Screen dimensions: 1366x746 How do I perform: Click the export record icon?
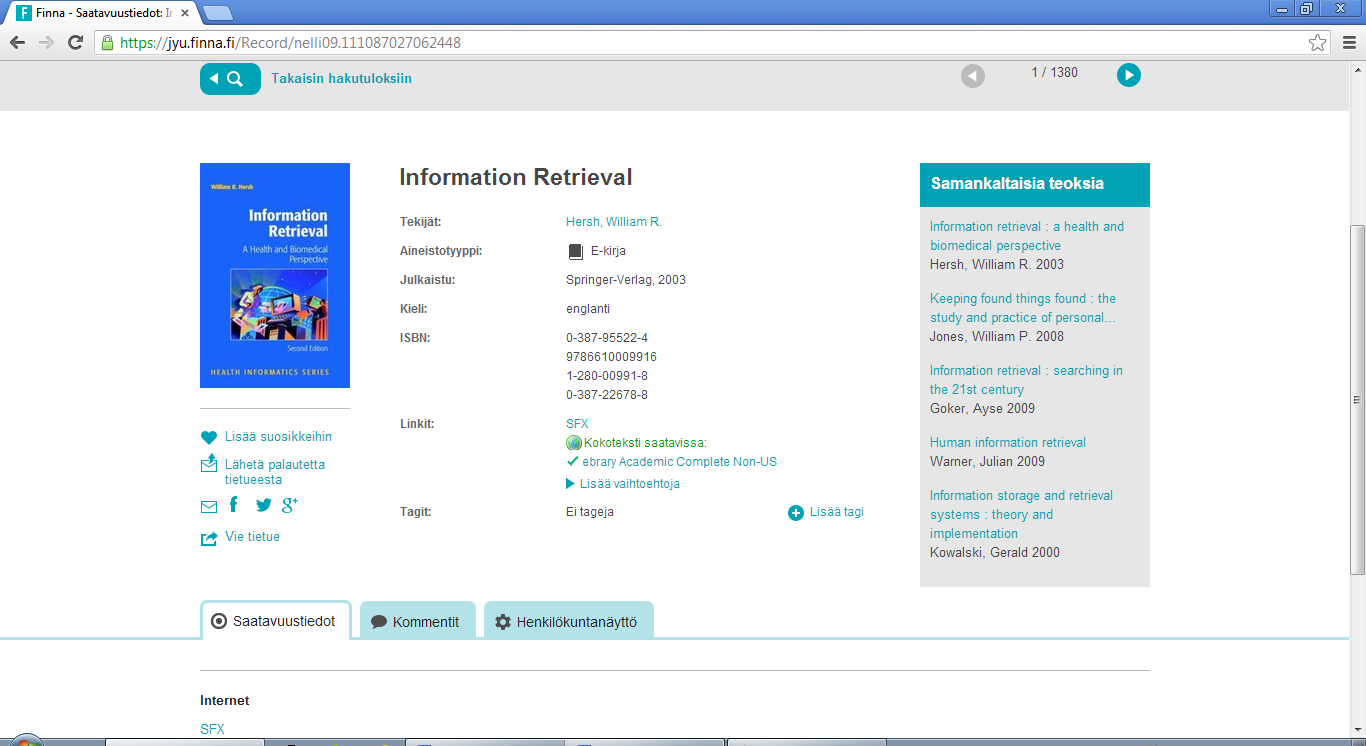pos(209,538)
